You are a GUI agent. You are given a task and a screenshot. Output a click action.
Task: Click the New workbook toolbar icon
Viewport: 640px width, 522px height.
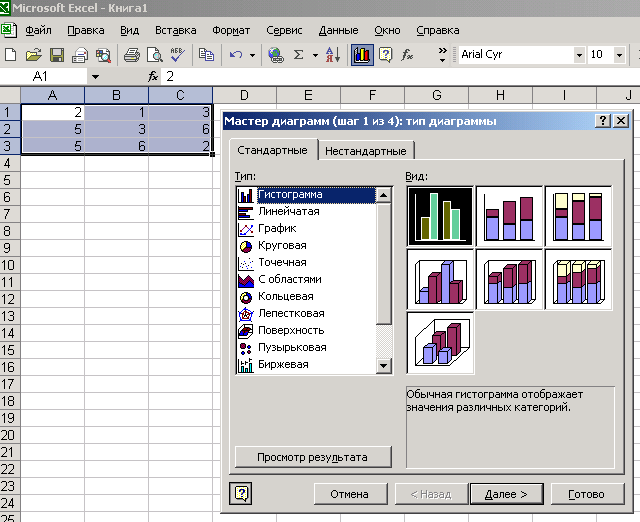point(11,54)
